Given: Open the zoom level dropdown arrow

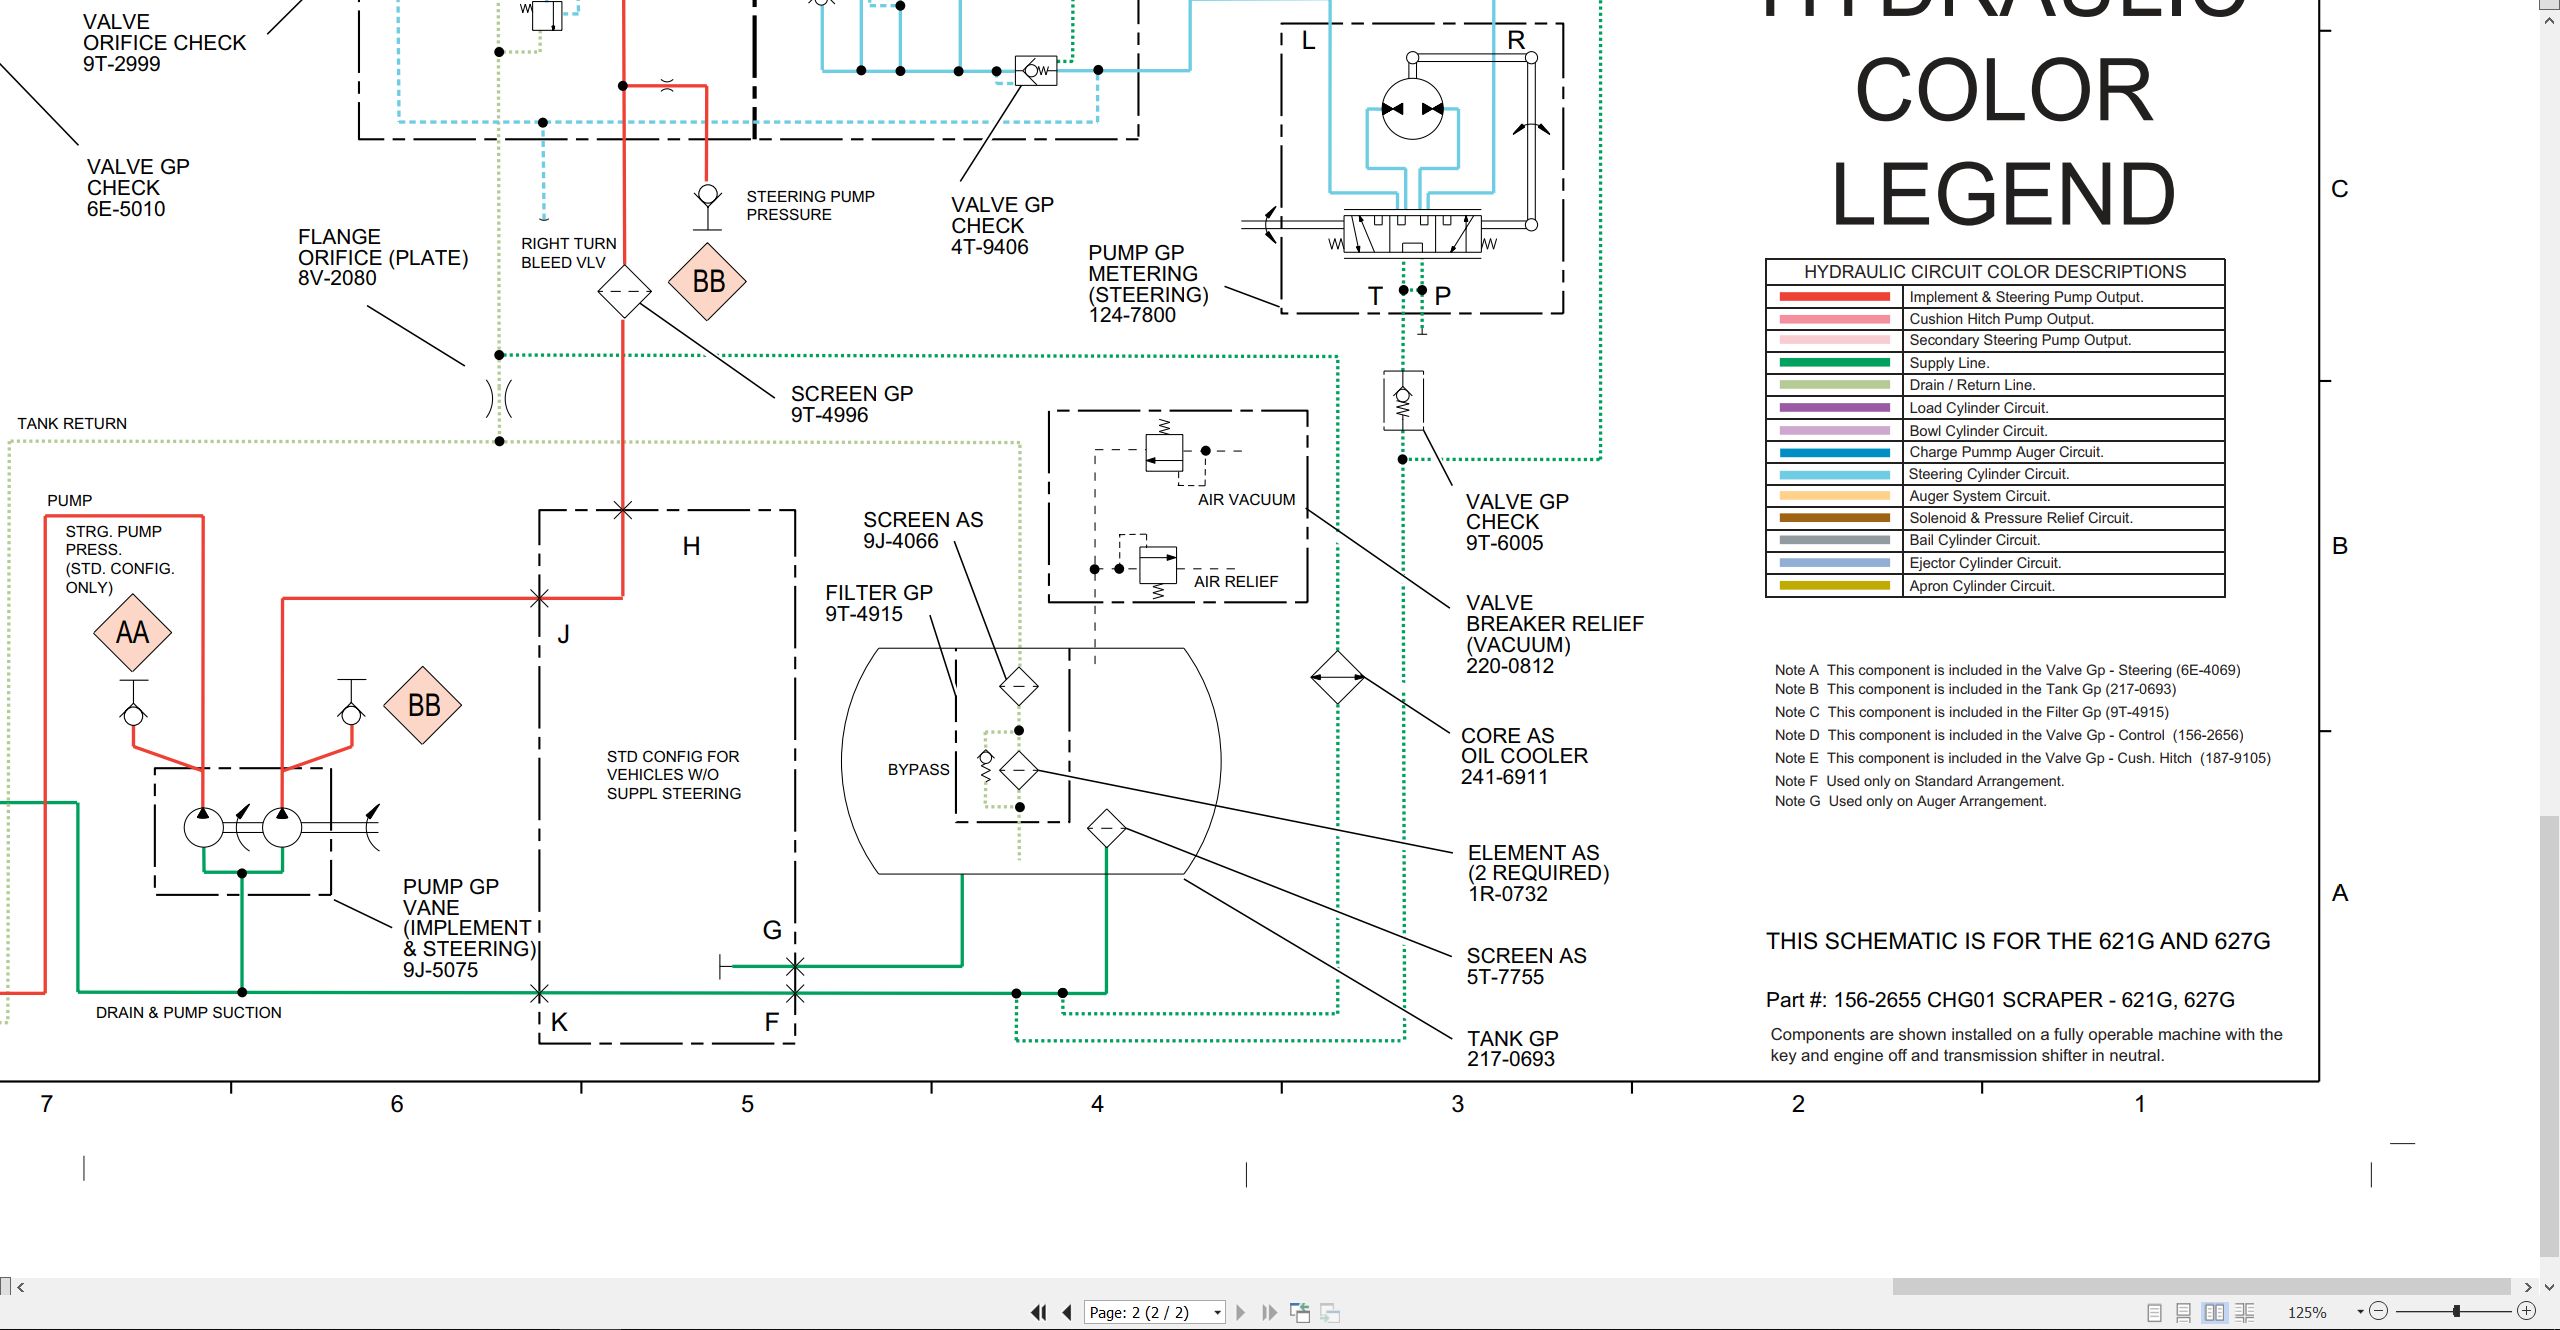Looking at the screenshot, I should coord(2360,1312).
